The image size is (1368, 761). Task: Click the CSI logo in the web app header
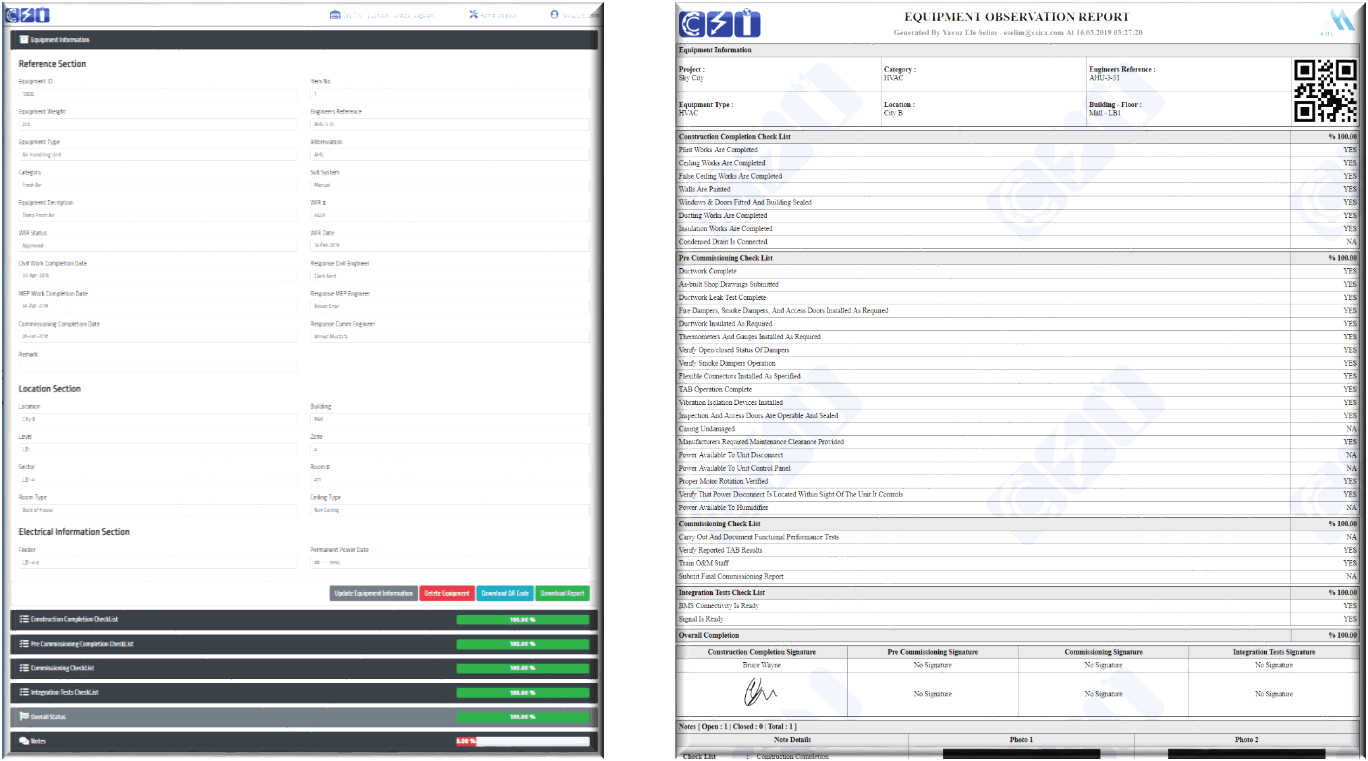coord(28,16)
